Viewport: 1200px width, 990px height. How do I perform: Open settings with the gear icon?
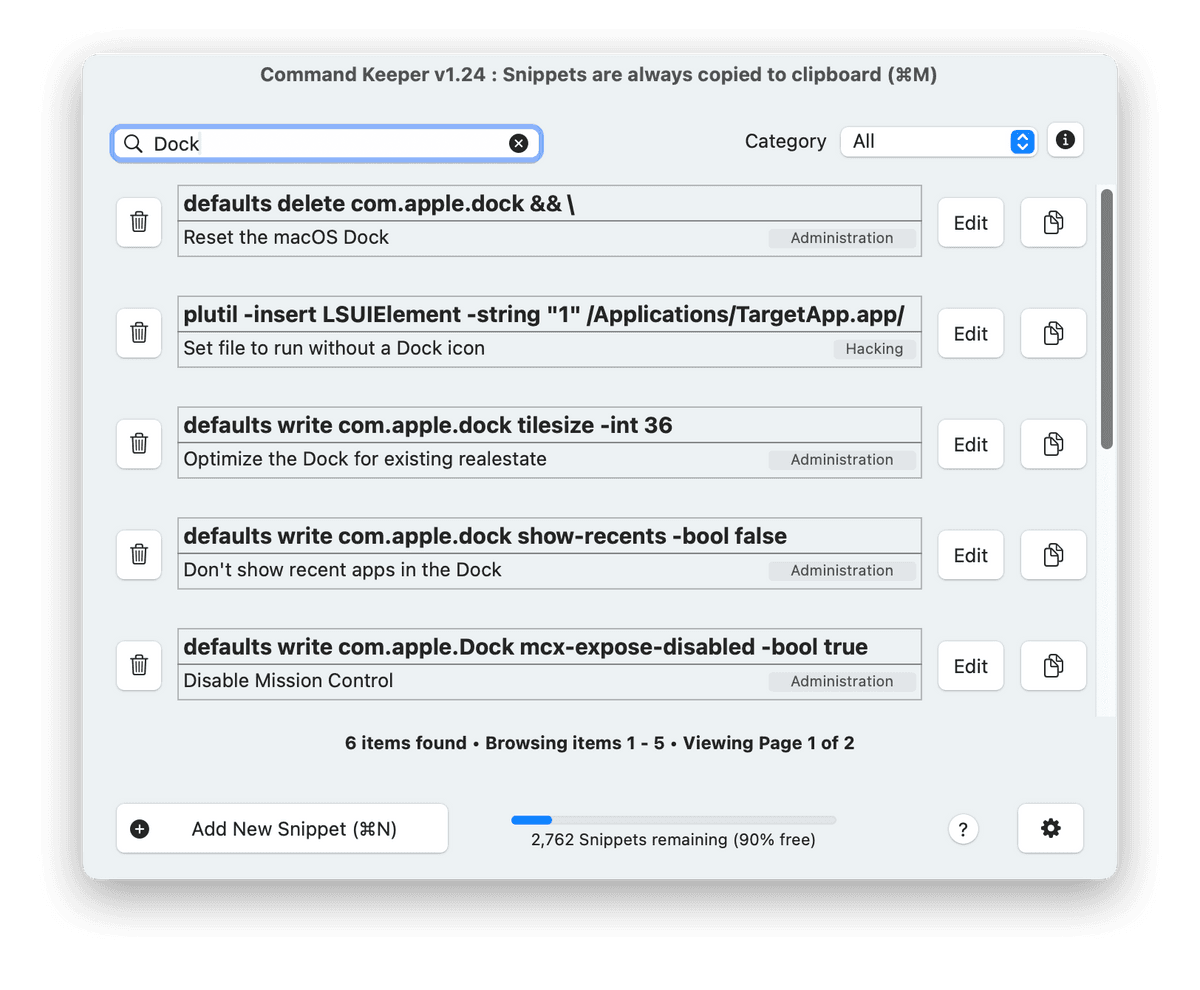point(1050,828)
